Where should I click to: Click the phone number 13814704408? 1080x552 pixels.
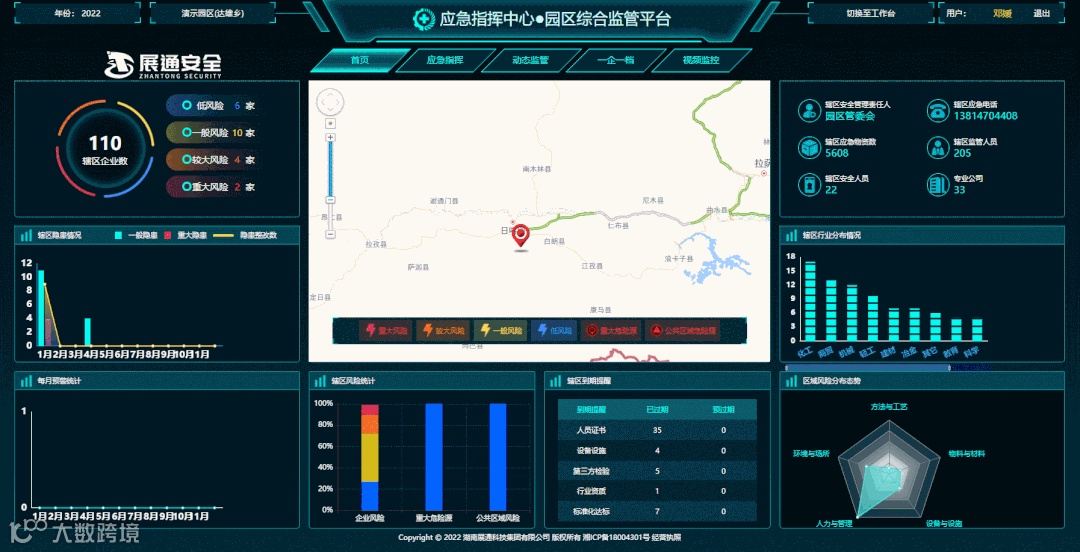tap(986, 116)
